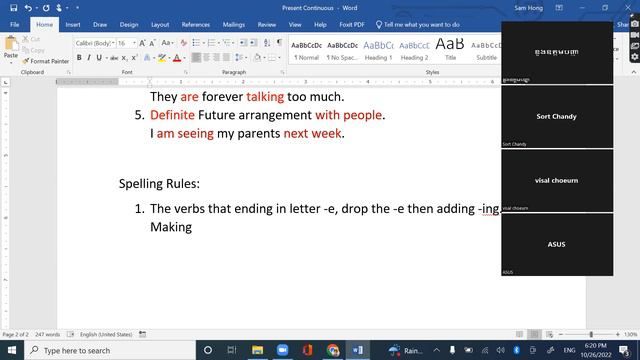Adjust the zoom slider in status bar

591,334
